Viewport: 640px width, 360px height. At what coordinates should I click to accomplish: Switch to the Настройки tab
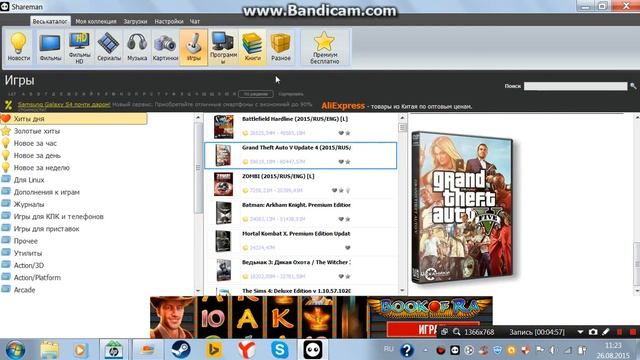(x=169, y=21)
